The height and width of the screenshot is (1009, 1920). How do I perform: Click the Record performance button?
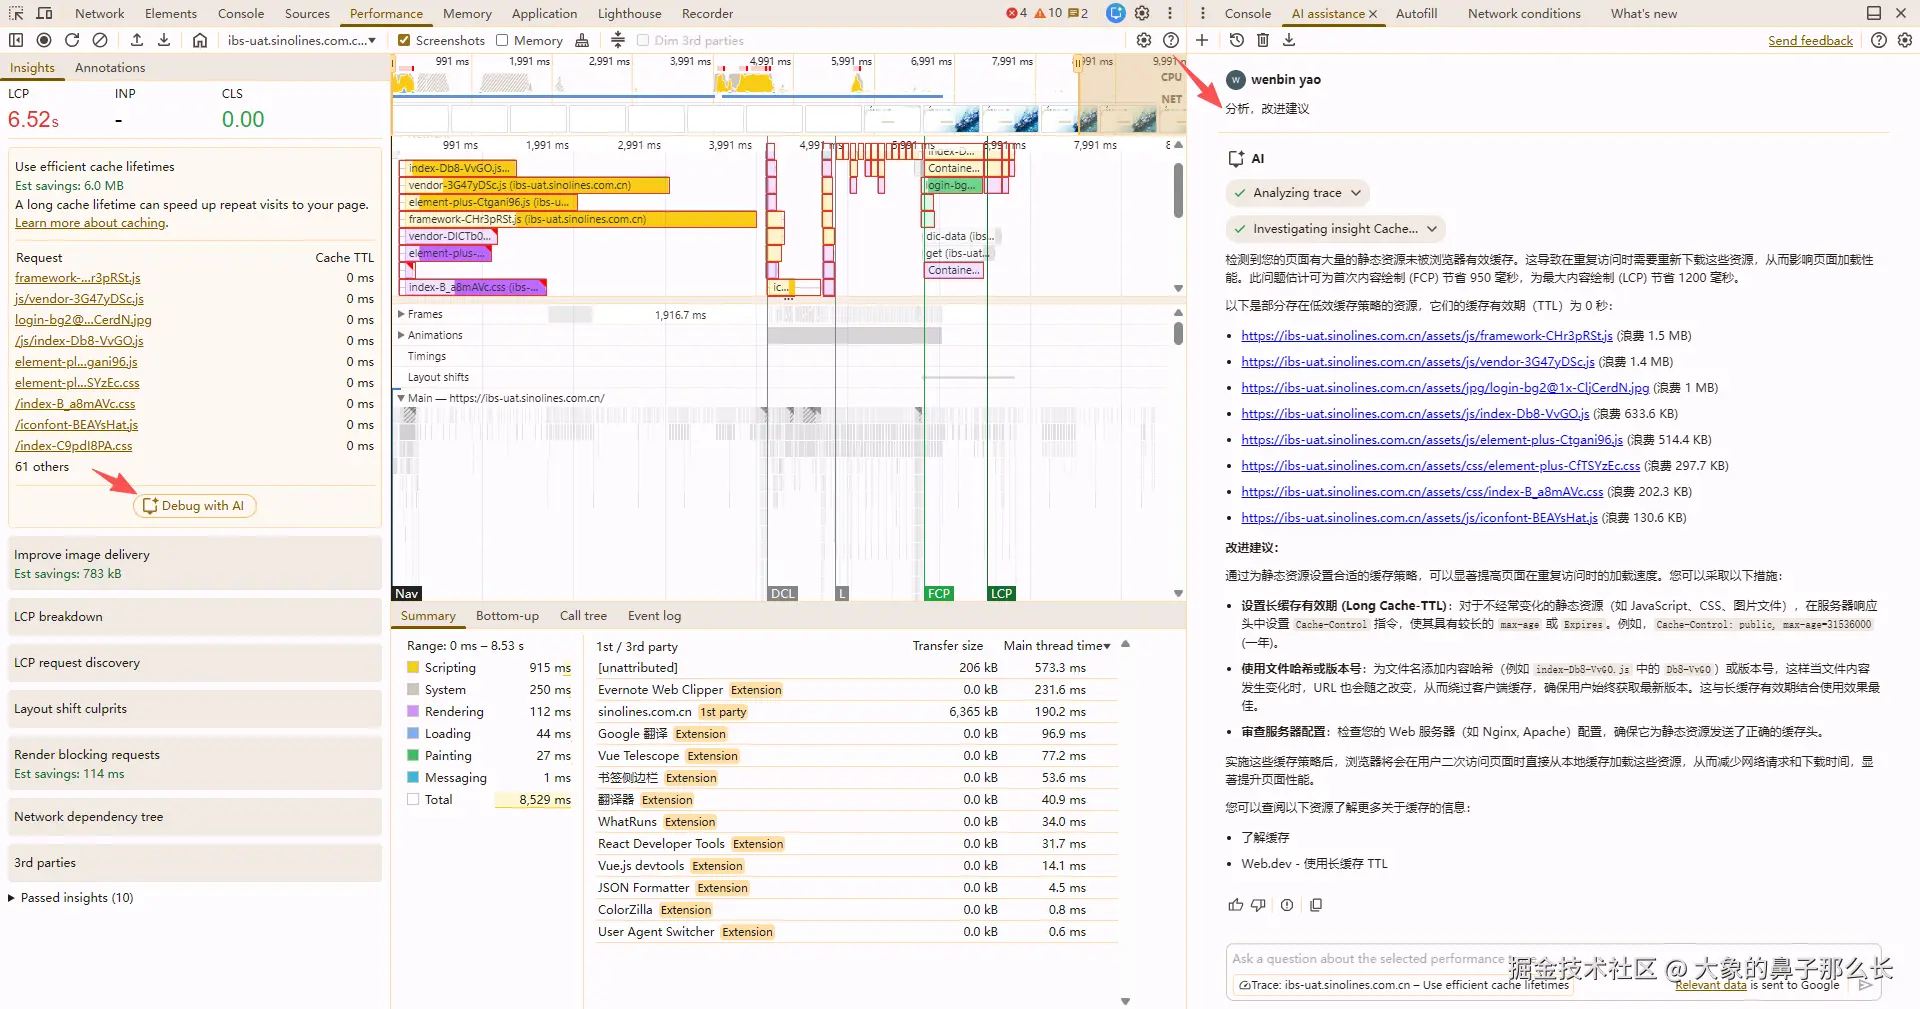[44, 40]
